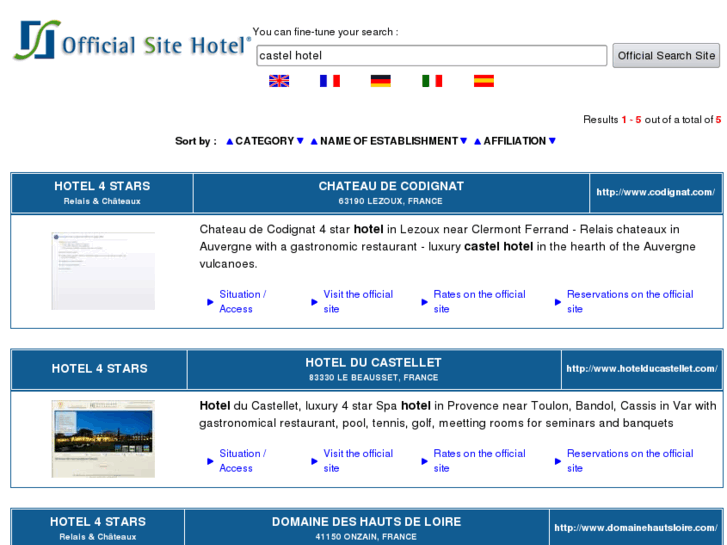Image resolution: width=727 pixels, height=545 pixels.
Task: Open Reservations on official site for Hotel du Castellet
Action: coord(630,461)
